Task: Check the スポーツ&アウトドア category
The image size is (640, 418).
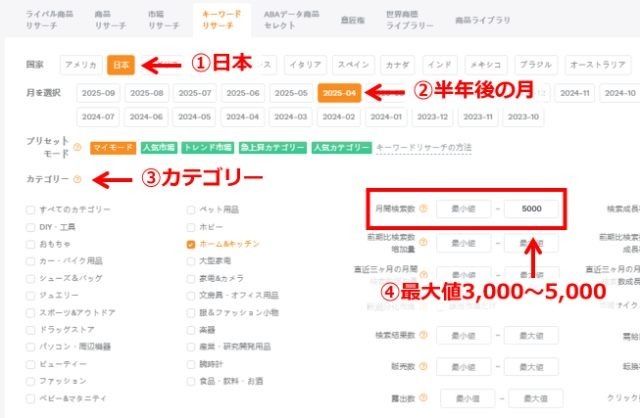Action: (30, 313)
